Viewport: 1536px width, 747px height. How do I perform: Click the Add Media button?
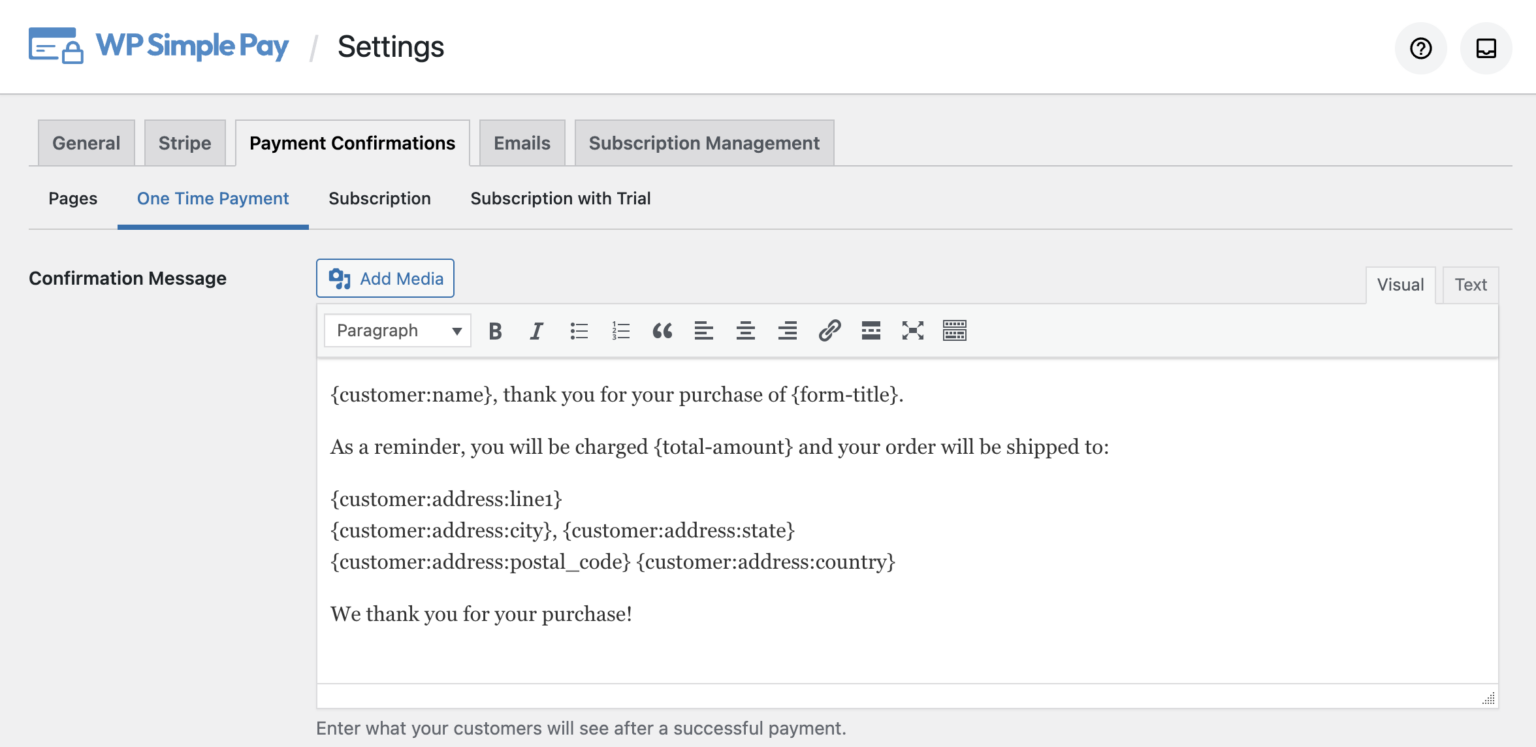tap(385, 278)
